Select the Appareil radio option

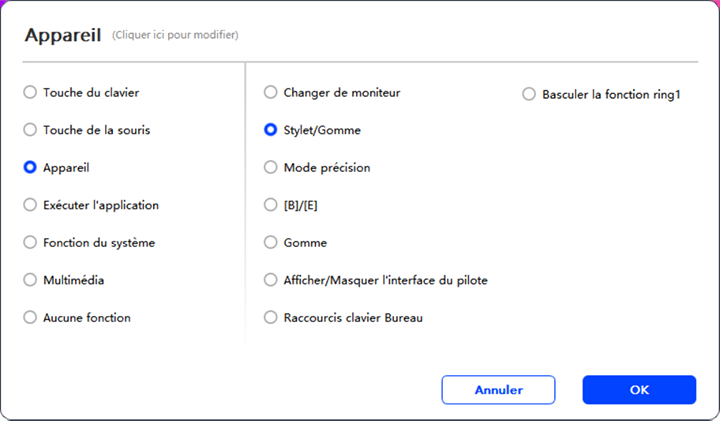(x=30, y=168)
